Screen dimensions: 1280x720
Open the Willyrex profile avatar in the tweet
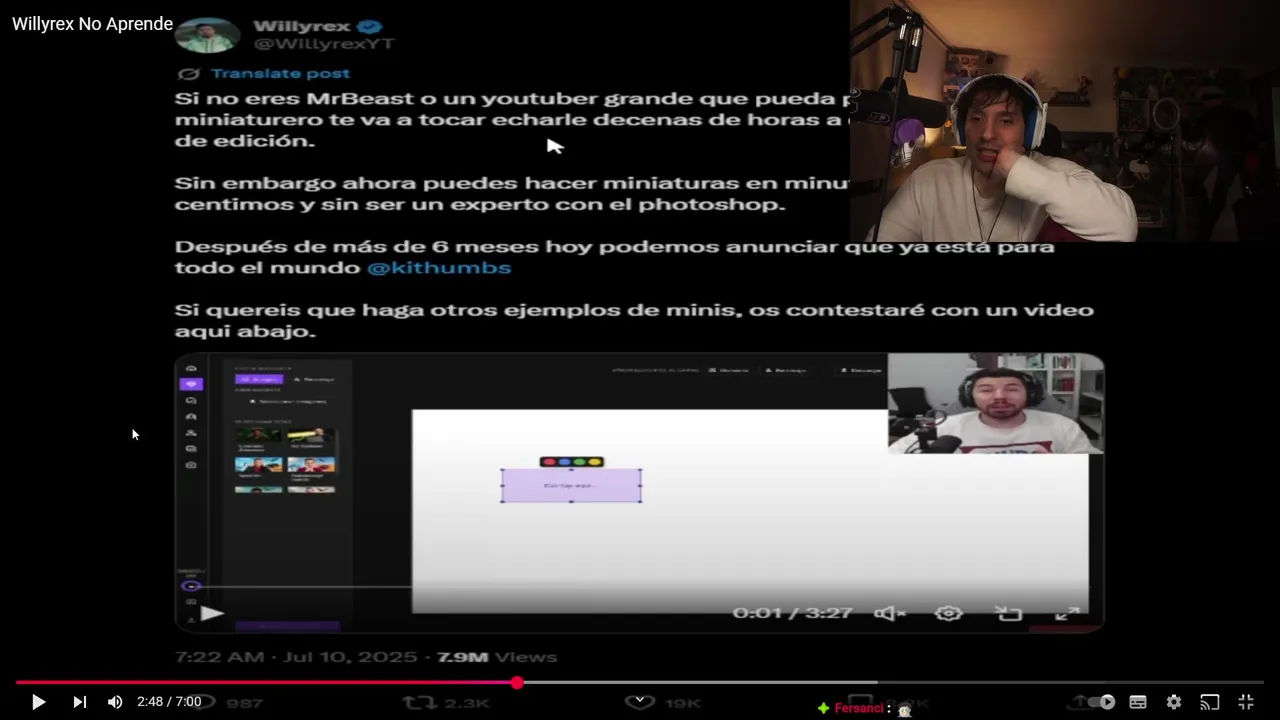coord(207,34)
